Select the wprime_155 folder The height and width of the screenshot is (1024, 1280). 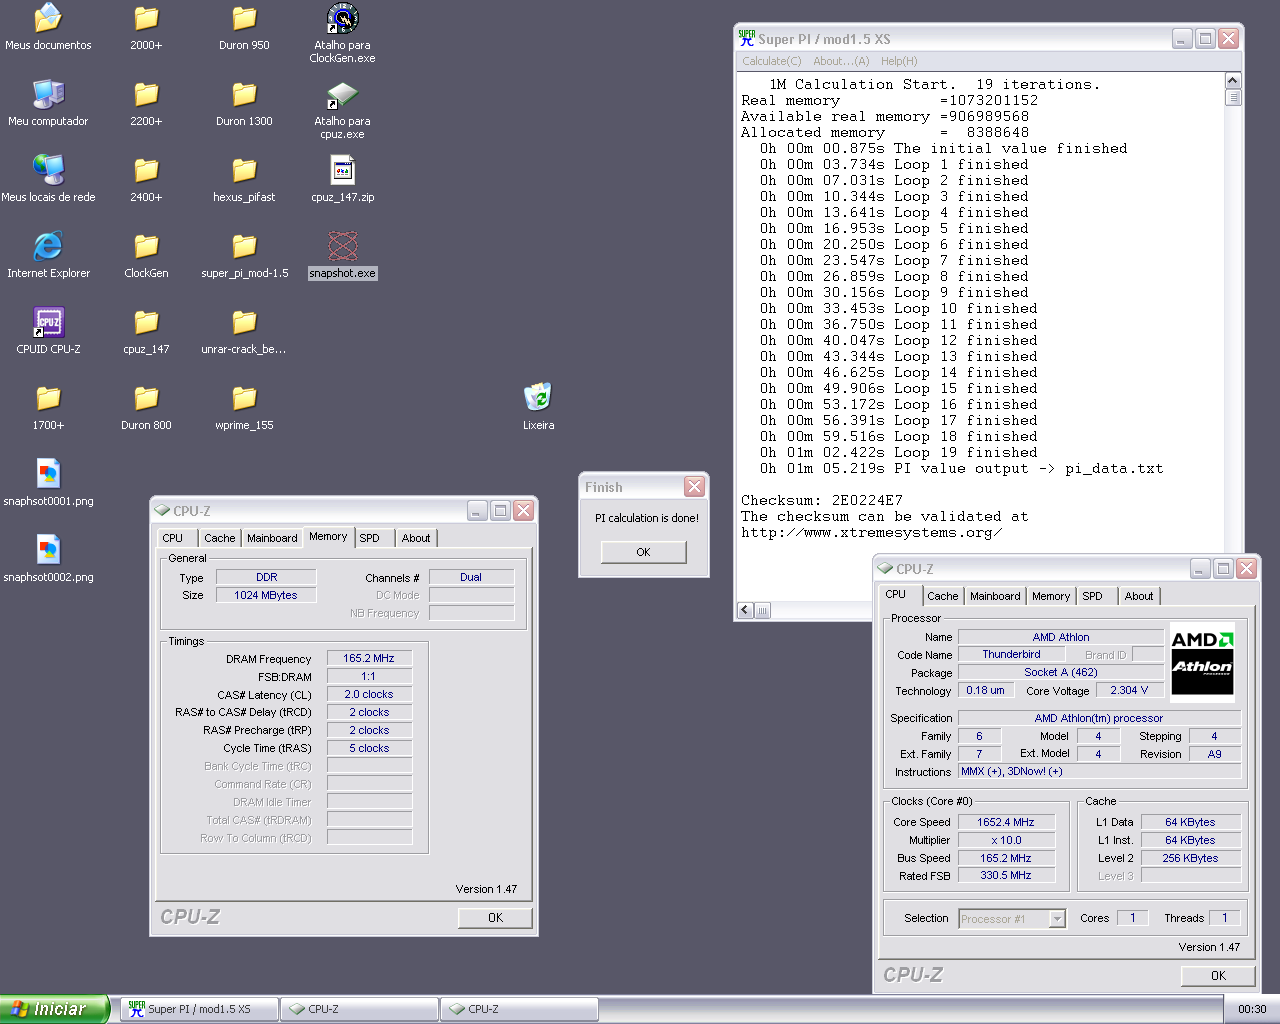coord(244,407)
